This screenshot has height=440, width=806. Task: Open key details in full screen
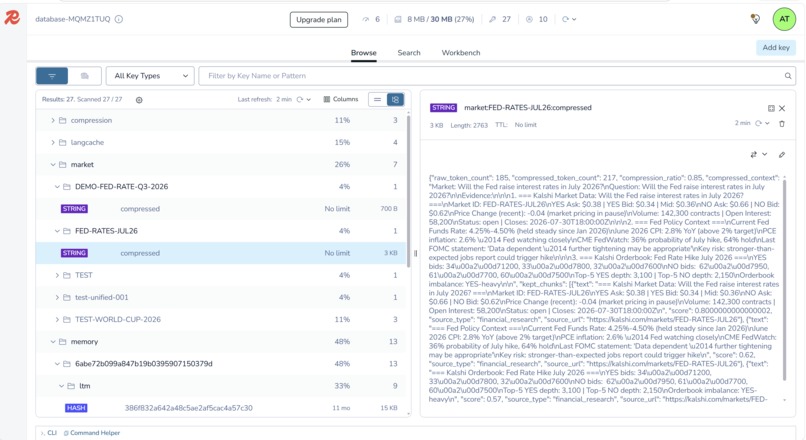tap(771, 108)
